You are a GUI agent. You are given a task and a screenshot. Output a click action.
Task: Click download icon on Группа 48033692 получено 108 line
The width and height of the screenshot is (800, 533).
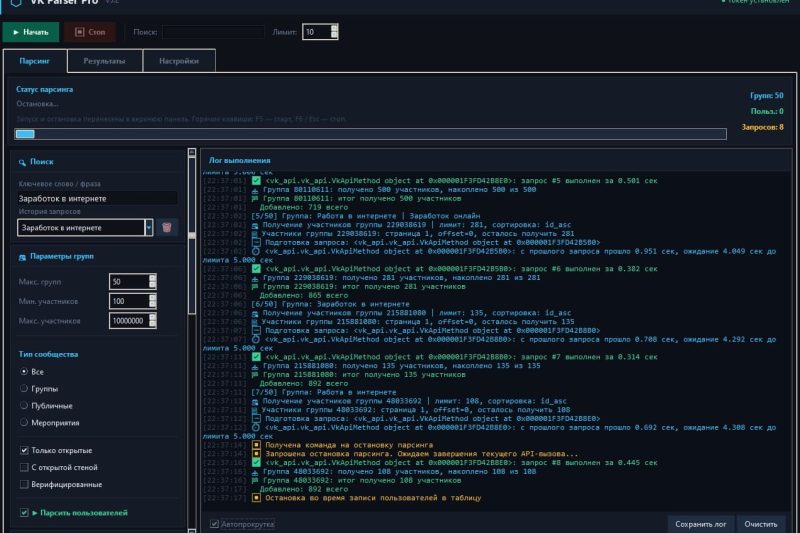coord(255,472)
